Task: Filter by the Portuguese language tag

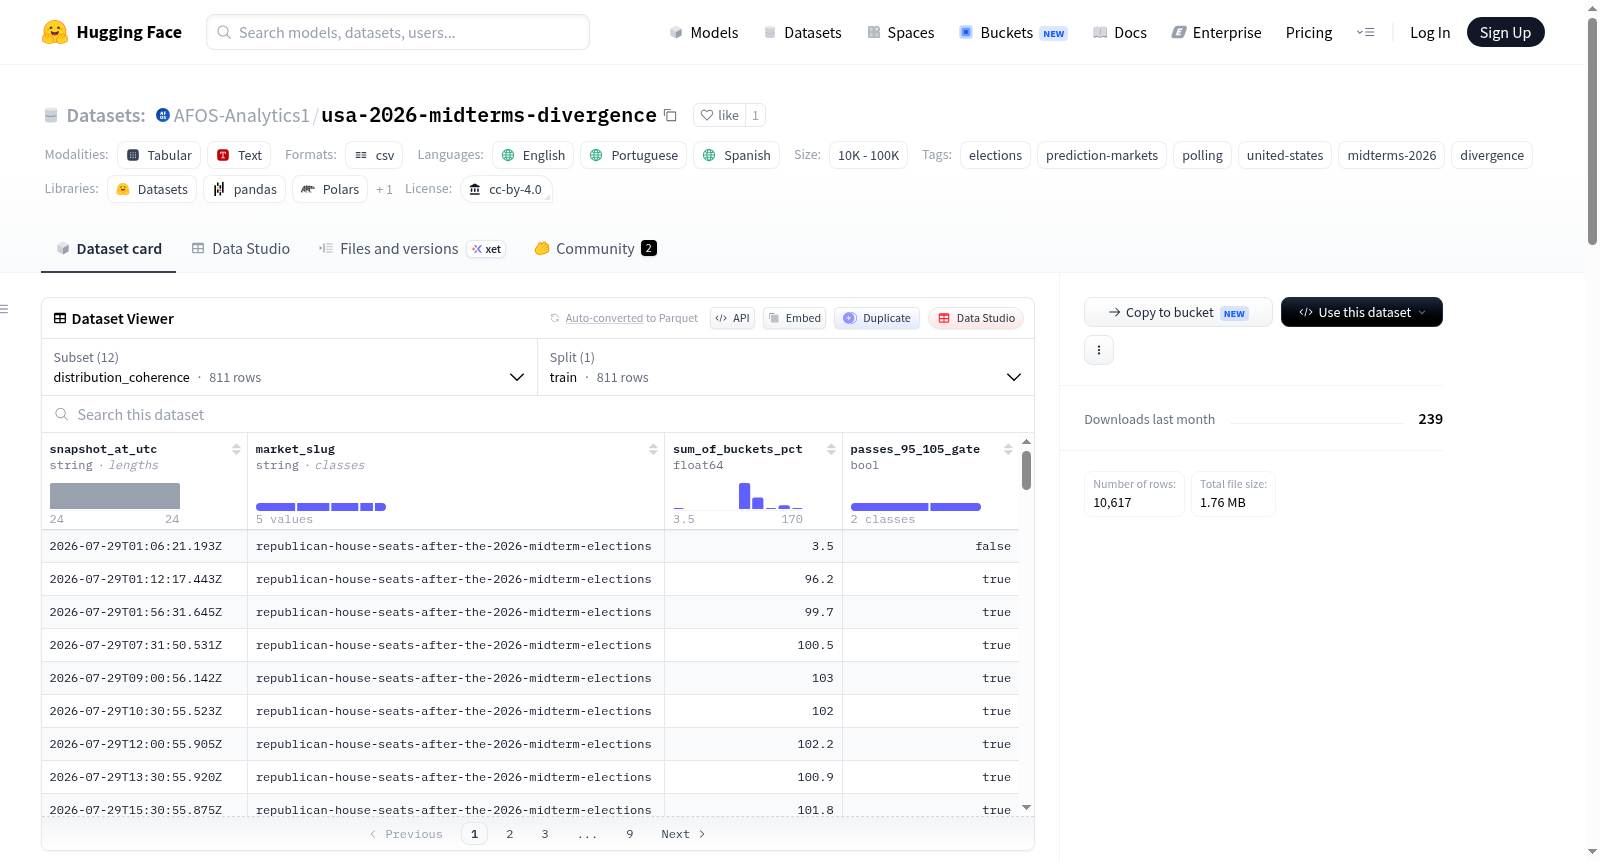Action: click(x=634, y=155)
